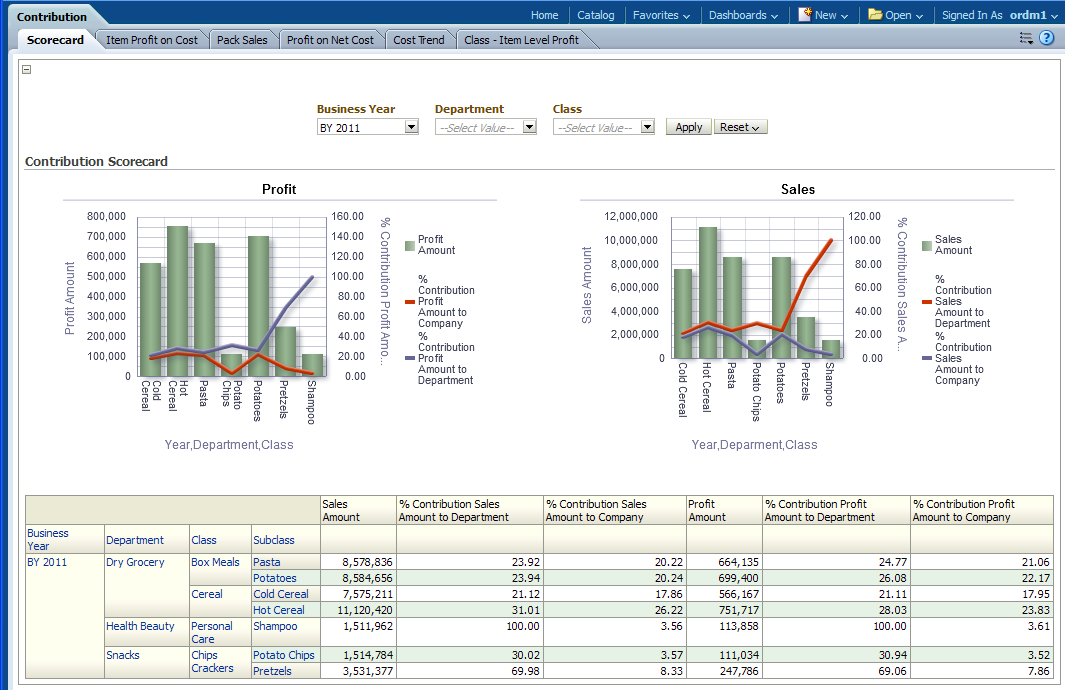Click the help question mark icon
The height and width of the screenshot is (690, 1065).
tap(1047, 38)
